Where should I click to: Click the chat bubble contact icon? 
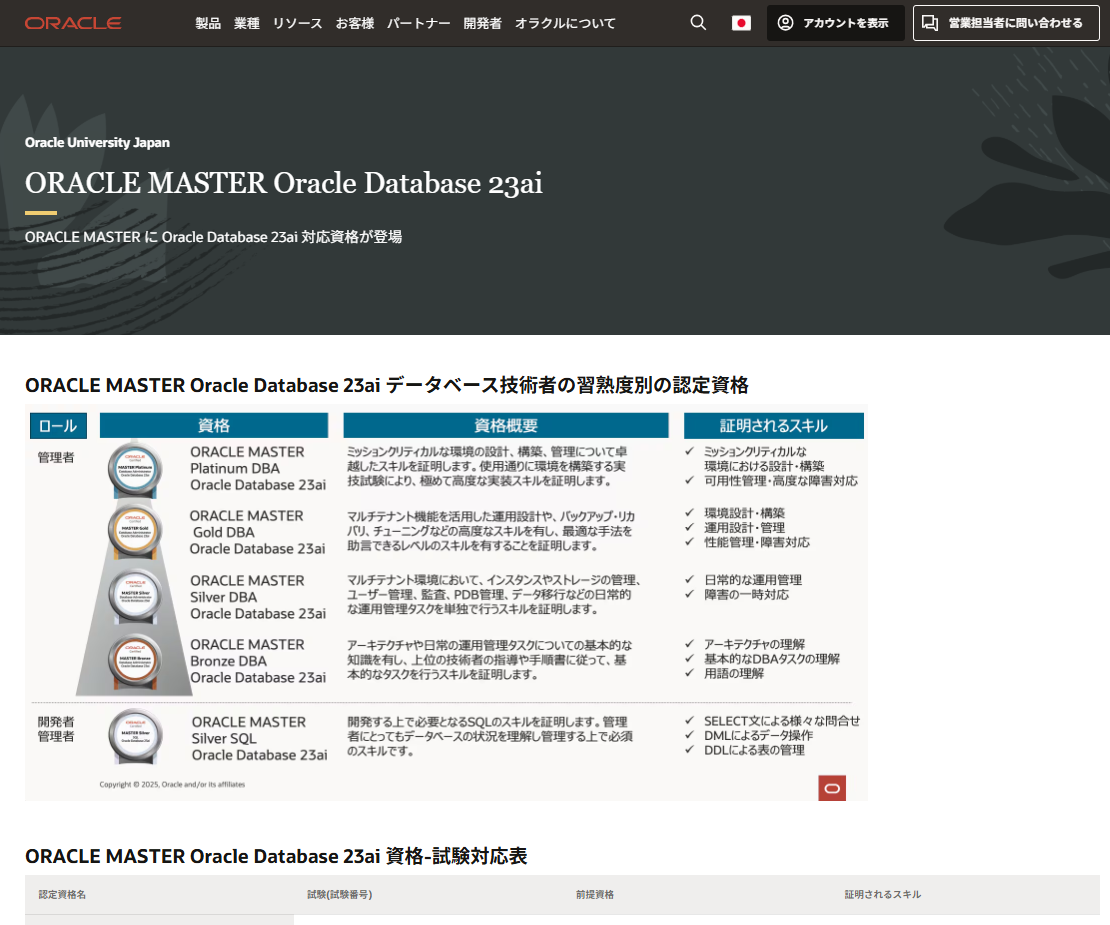tap(930, 23)
